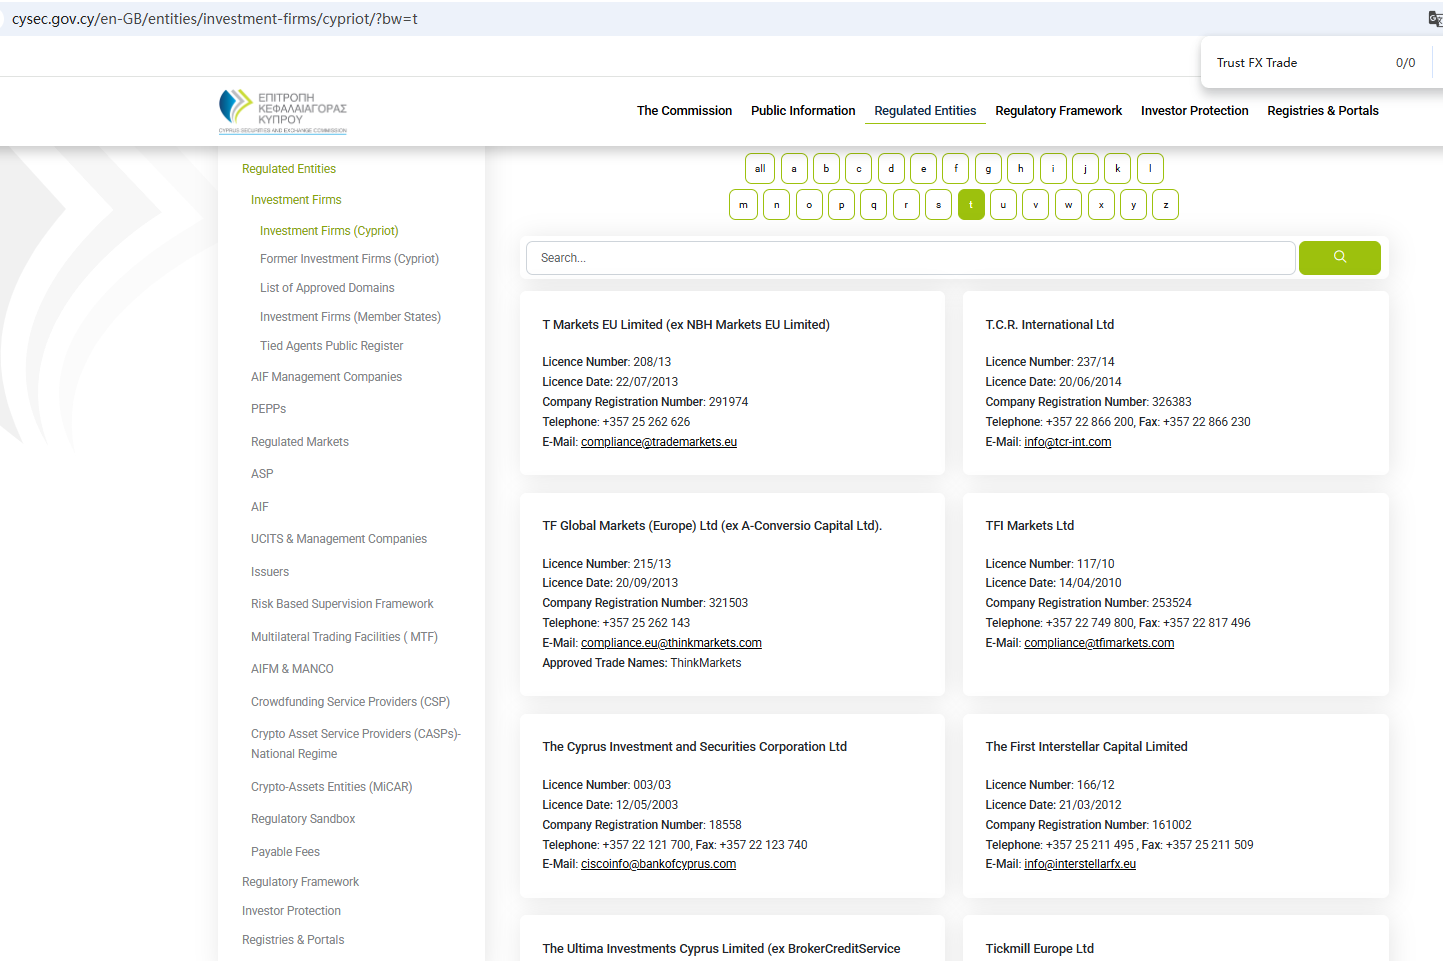This screenshot has height=961, width=1443.
Task: Filter entities by letter 'l'
Action: click(x=1150, y=169)
